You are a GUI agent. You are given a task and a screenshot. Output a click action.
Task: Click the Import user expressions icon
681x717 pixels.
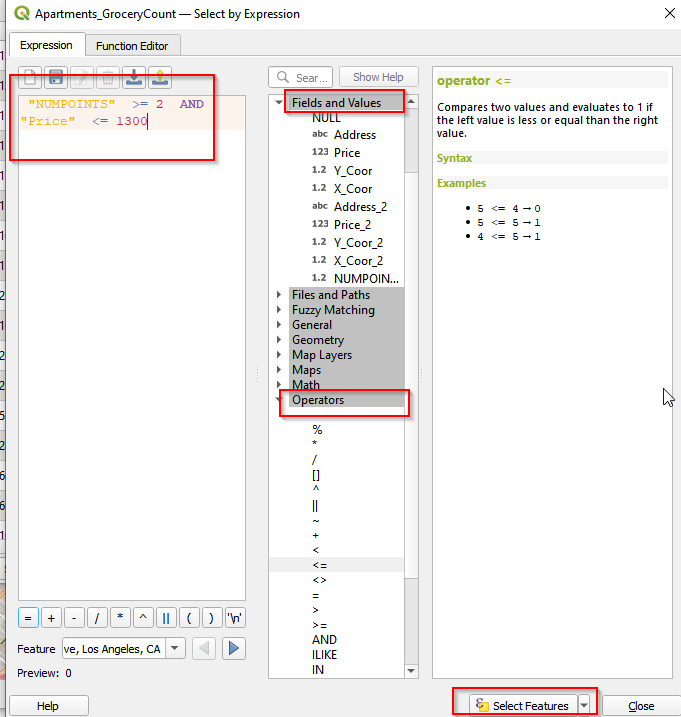[134, 77]
